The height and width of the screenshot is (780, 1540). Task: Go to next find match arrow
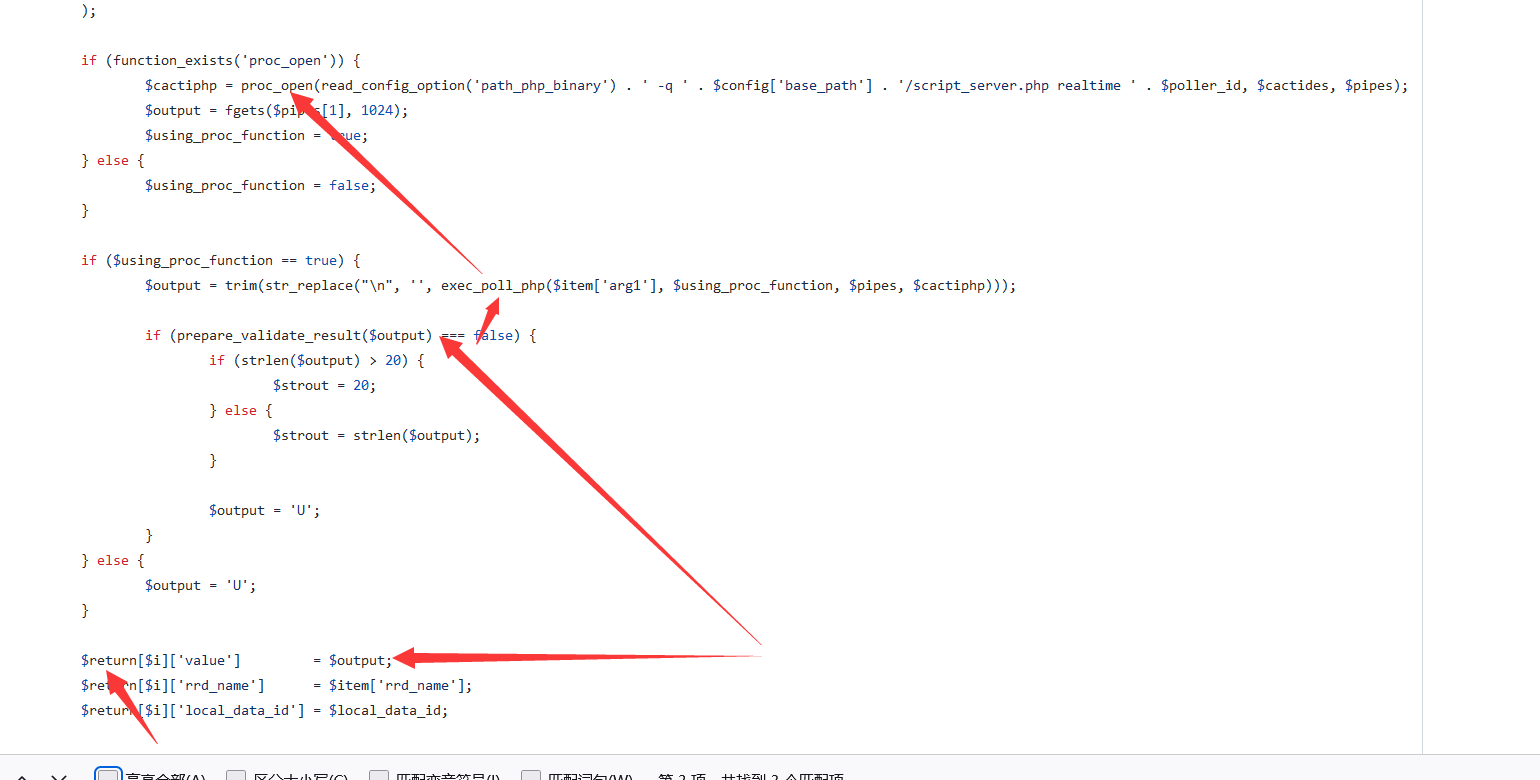click(x=59, y=777)
